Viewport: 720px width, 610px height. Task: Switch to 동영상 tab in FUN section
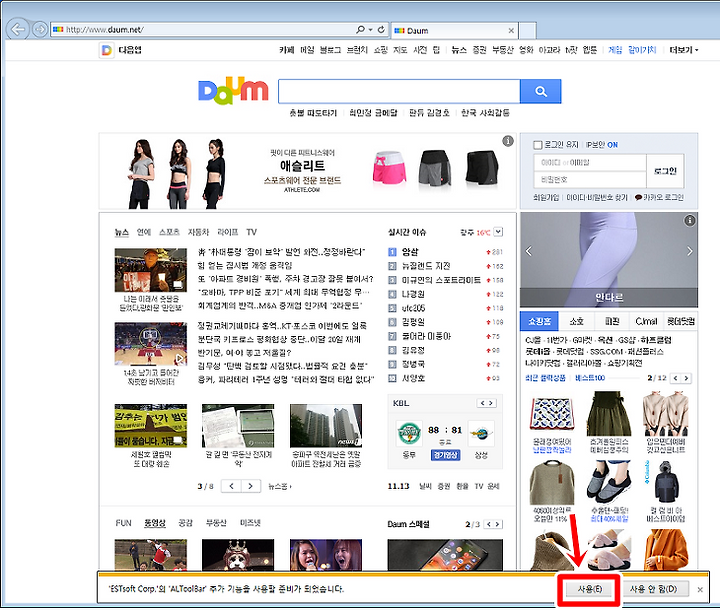154,523
